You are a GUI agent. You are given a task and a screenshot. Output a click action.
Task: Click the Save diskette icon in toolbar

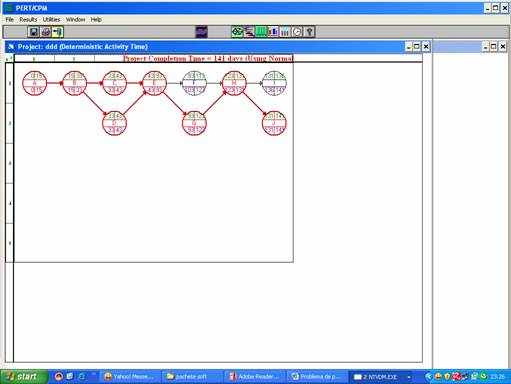click(33, 32)
